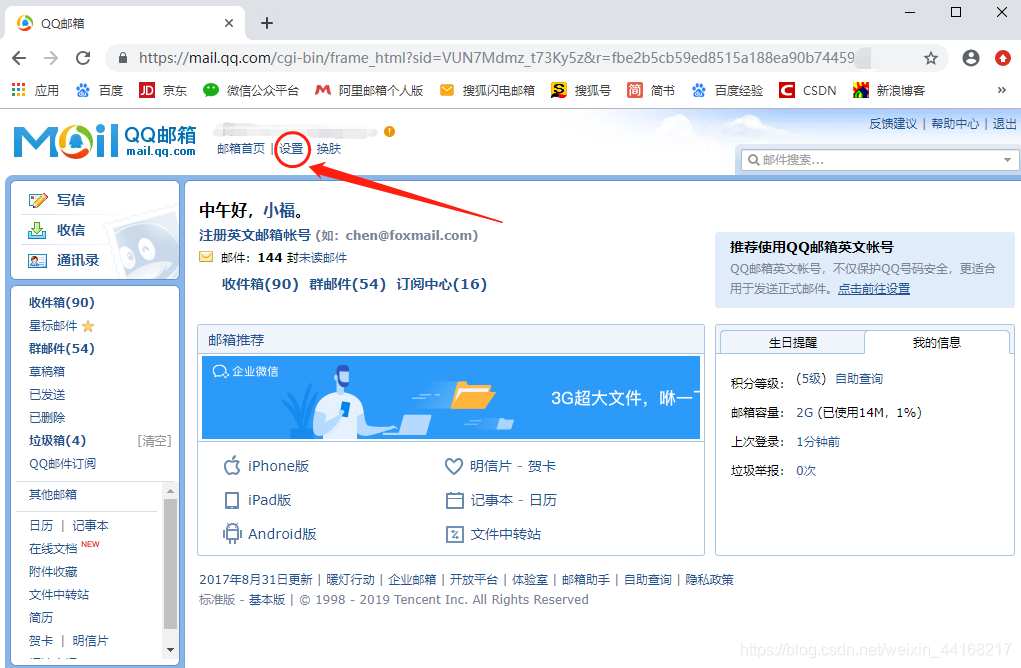
Task: Click sidebar scrollbar down arrow
Action: [171, 650]
